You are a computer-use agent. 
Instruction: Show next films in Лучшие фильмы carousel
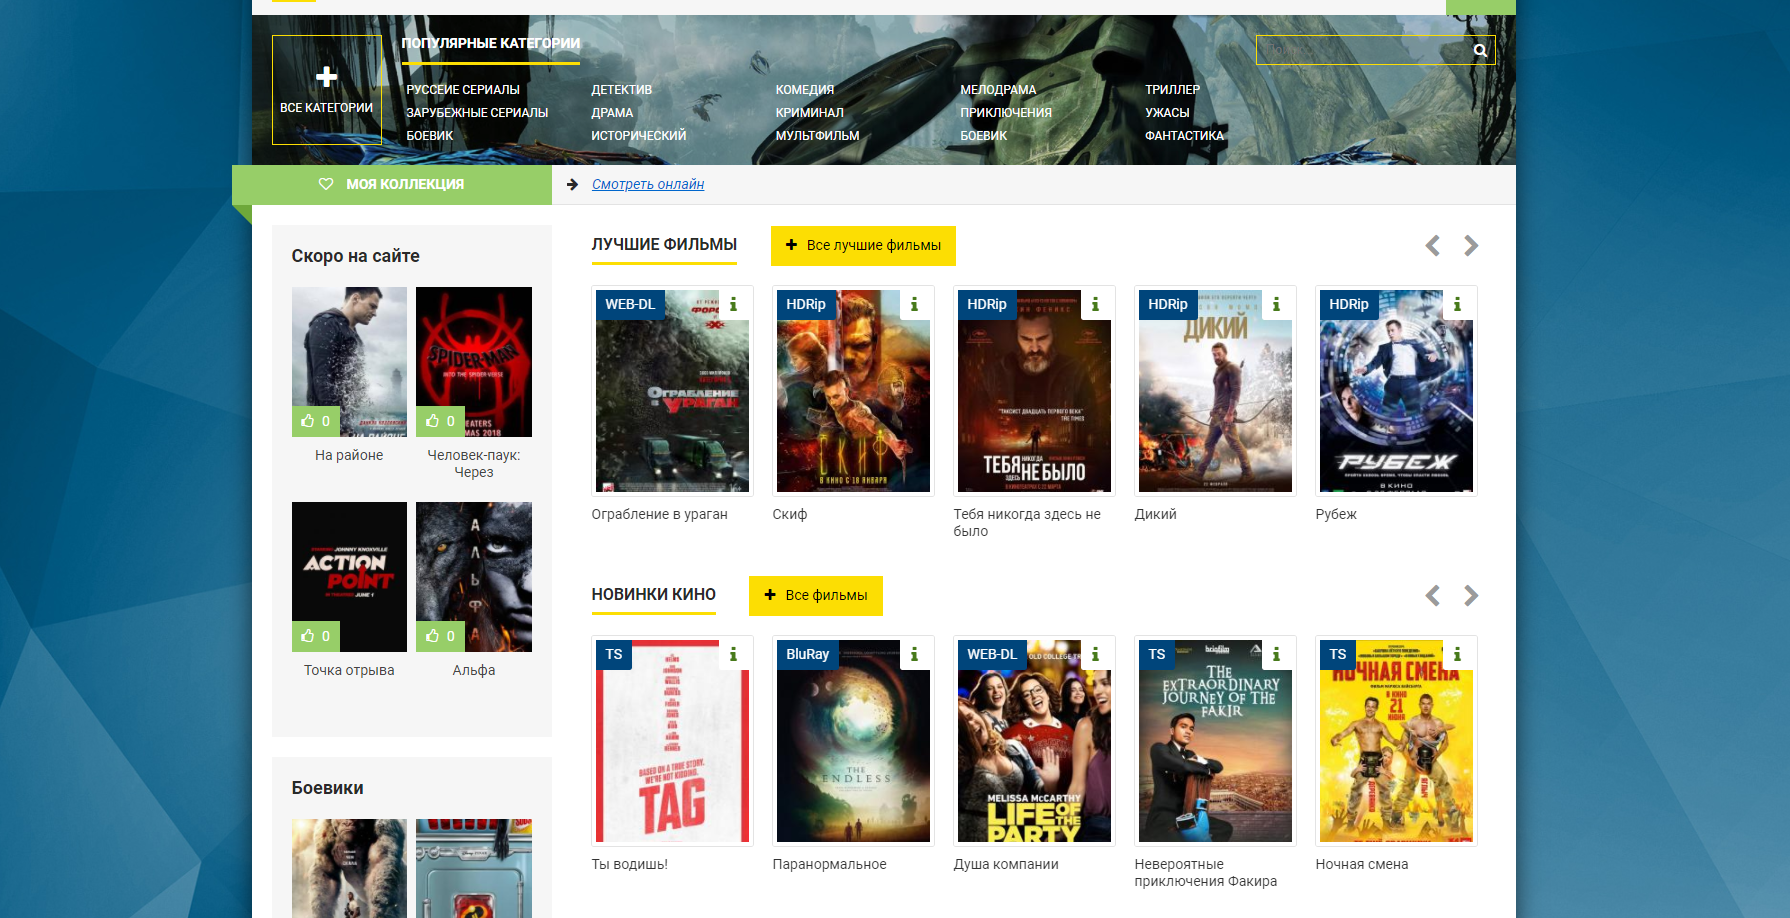[x=1471, y=246]
